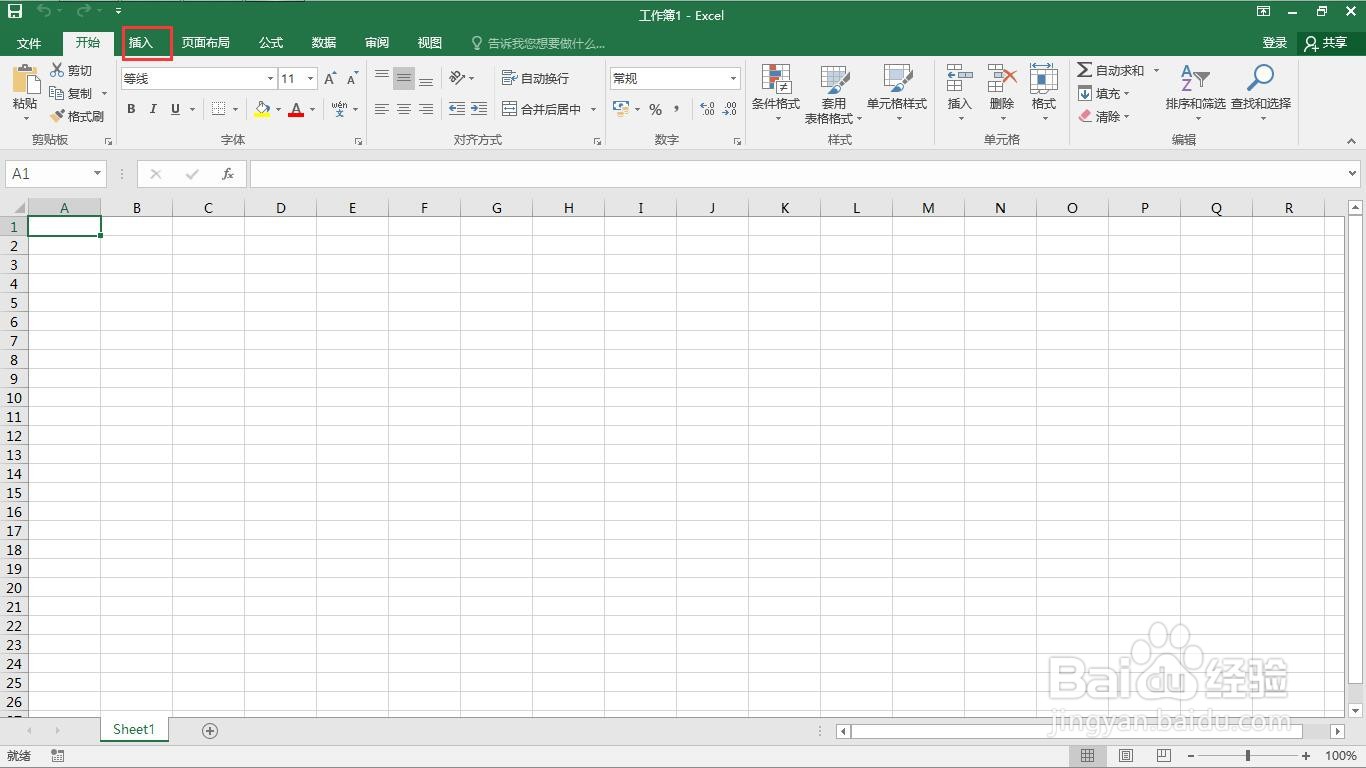
Task: Click the Wrap Text (自动换行) button
Action: [535, 78]
